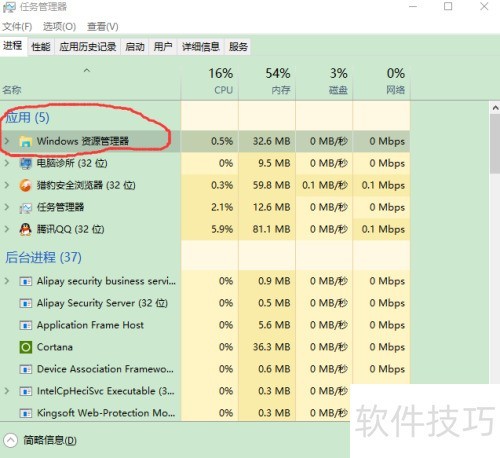Select the 后台进程 (37) group header
The width and height of the screenshot is (500, 458).
click(x=43, y=257)
